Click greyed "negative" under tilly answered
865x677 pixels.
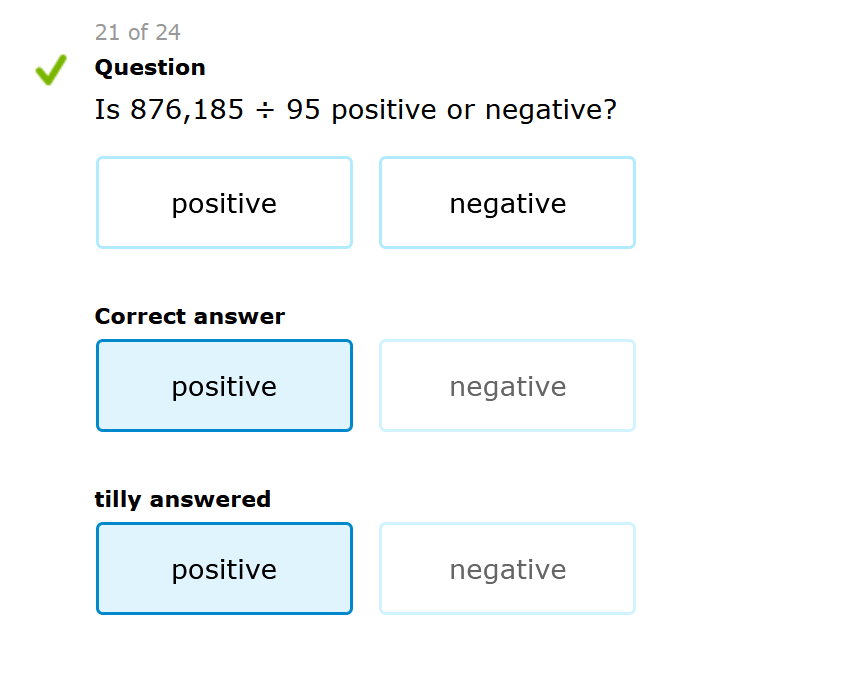(507, 569)
